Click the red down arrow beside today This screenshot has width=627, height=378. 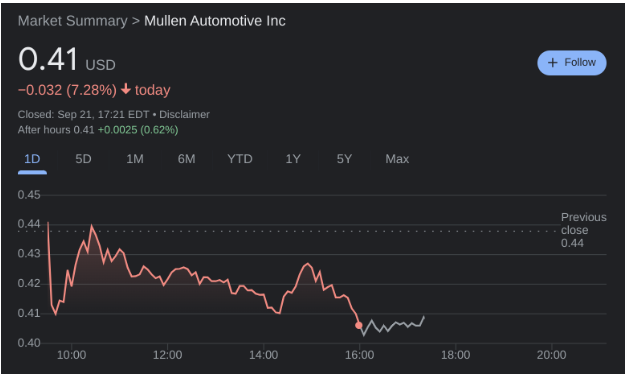point(126,89)
